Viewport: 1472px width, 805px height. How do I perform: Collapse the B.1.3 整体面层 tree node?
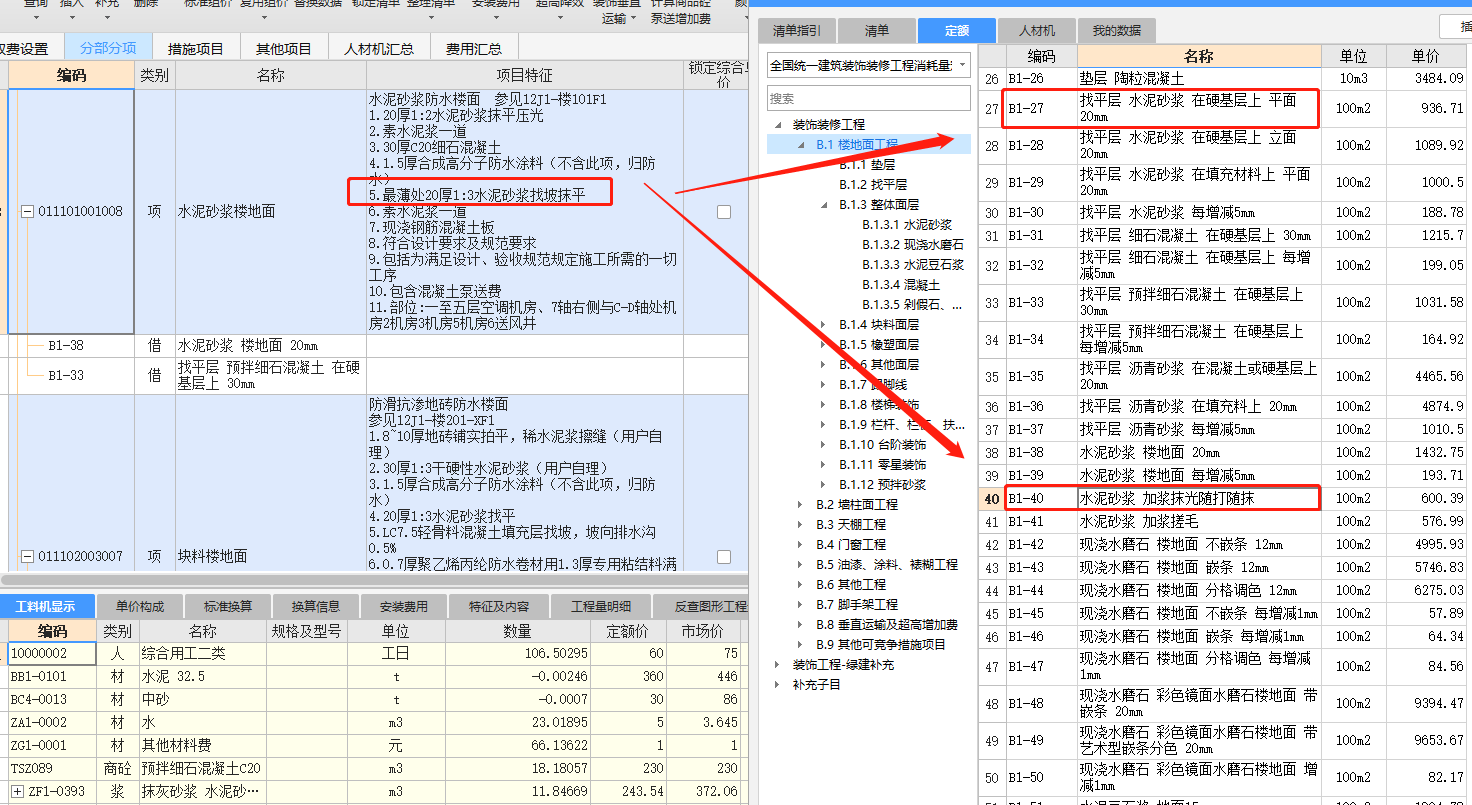pyautogui.click(x=824, y=205)
